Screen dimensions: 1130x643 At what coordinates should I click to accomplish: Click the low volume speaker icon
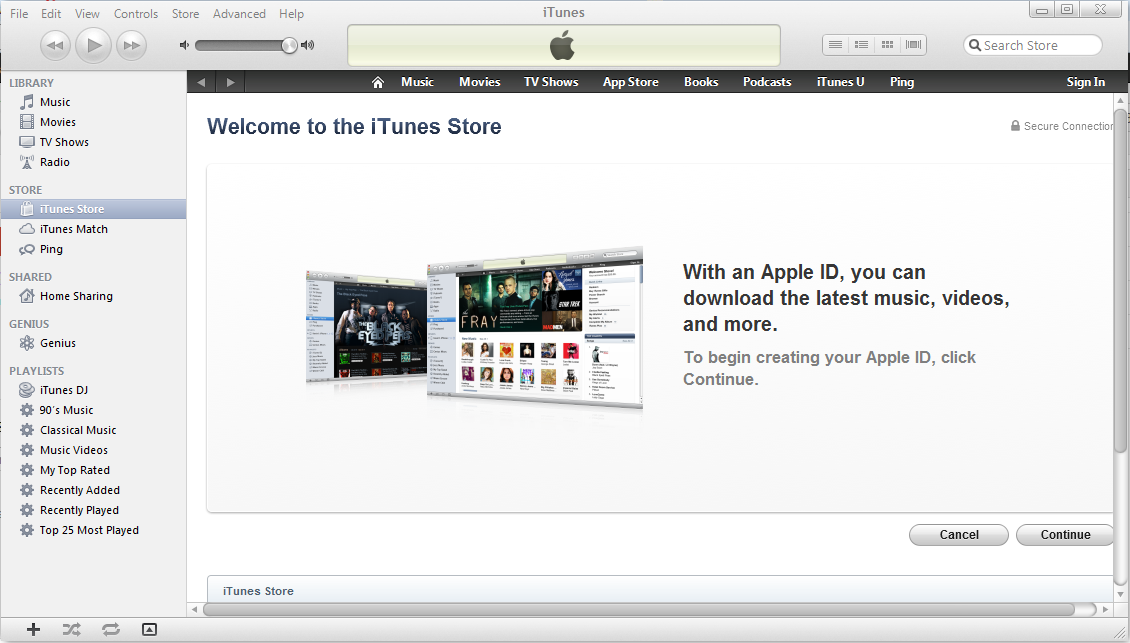(x=184, y=45)
